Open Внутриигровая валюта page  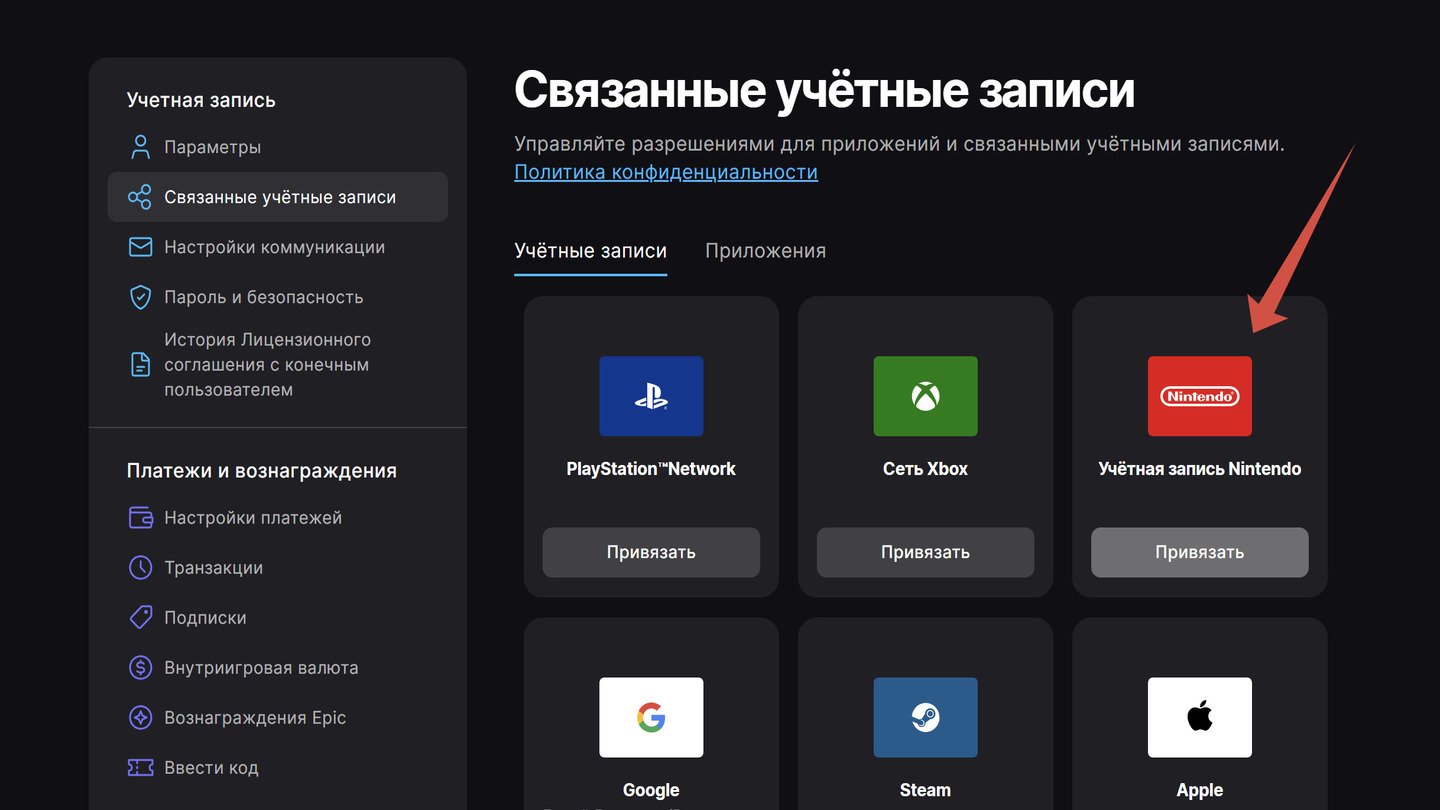click(277, 668)
